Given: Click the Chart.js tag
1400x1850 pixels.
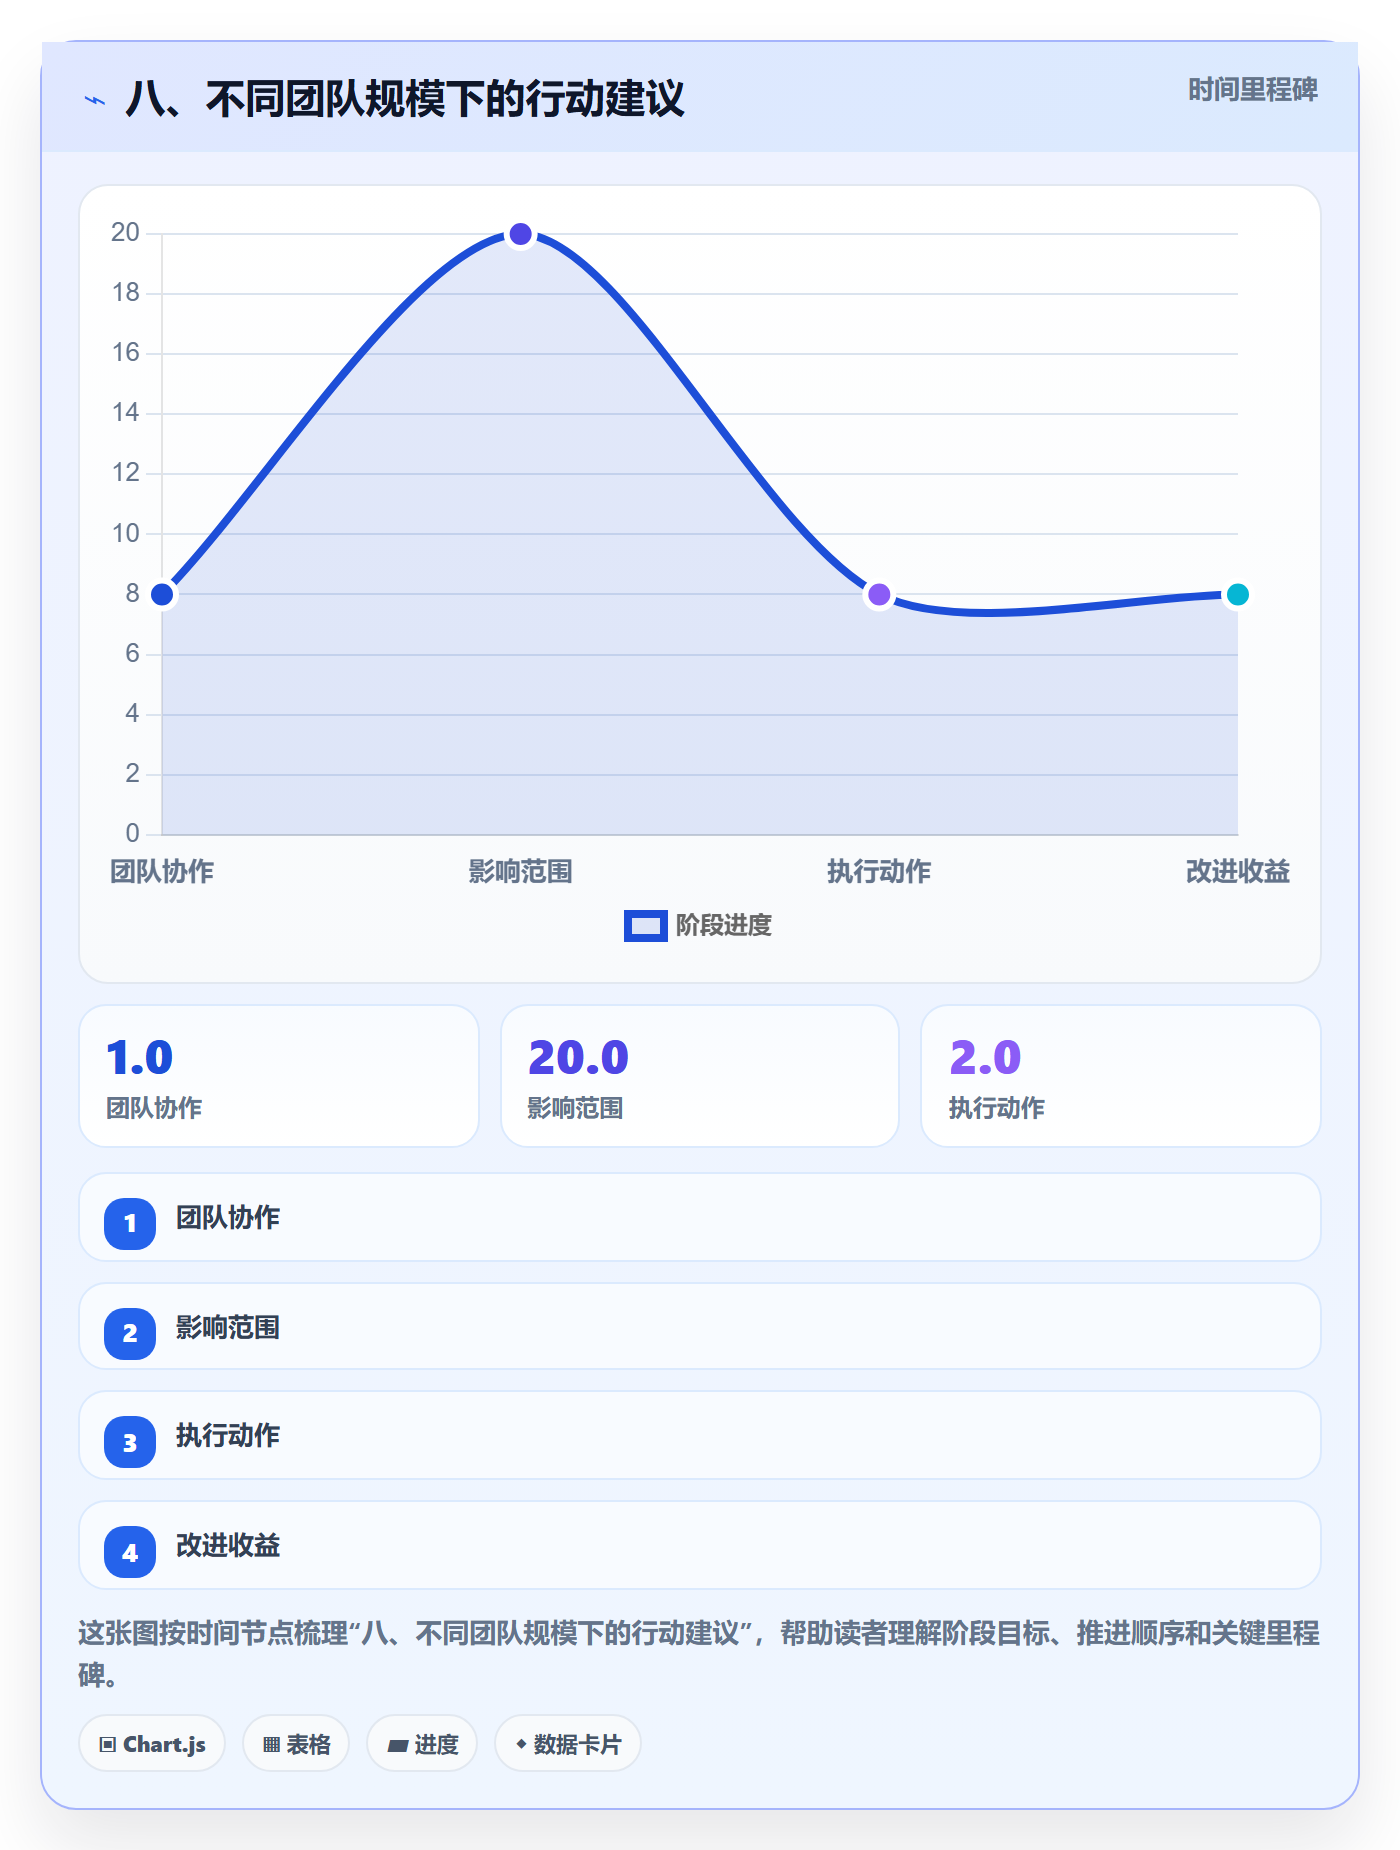Looking at the screenshot, I should (152, 1744).
